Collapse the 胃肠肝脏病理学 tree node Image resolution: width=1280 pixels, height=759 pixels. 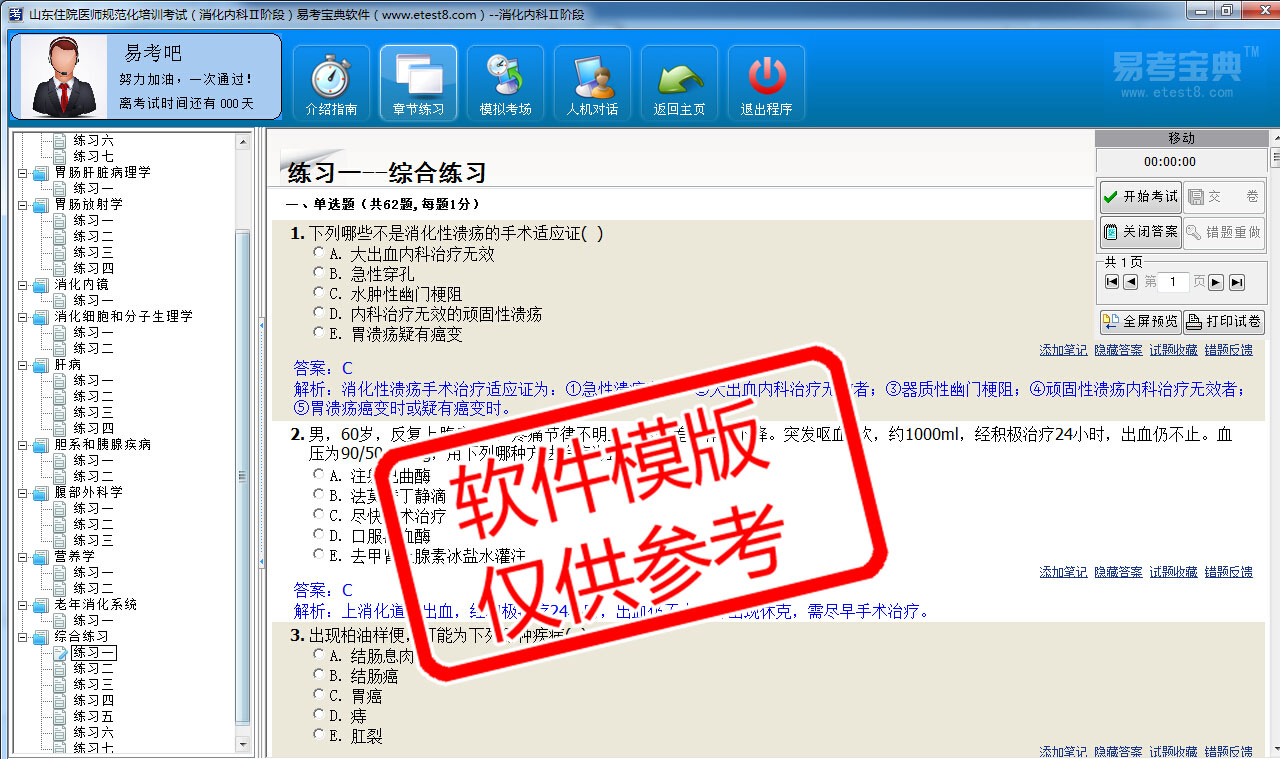pos(23,172)
